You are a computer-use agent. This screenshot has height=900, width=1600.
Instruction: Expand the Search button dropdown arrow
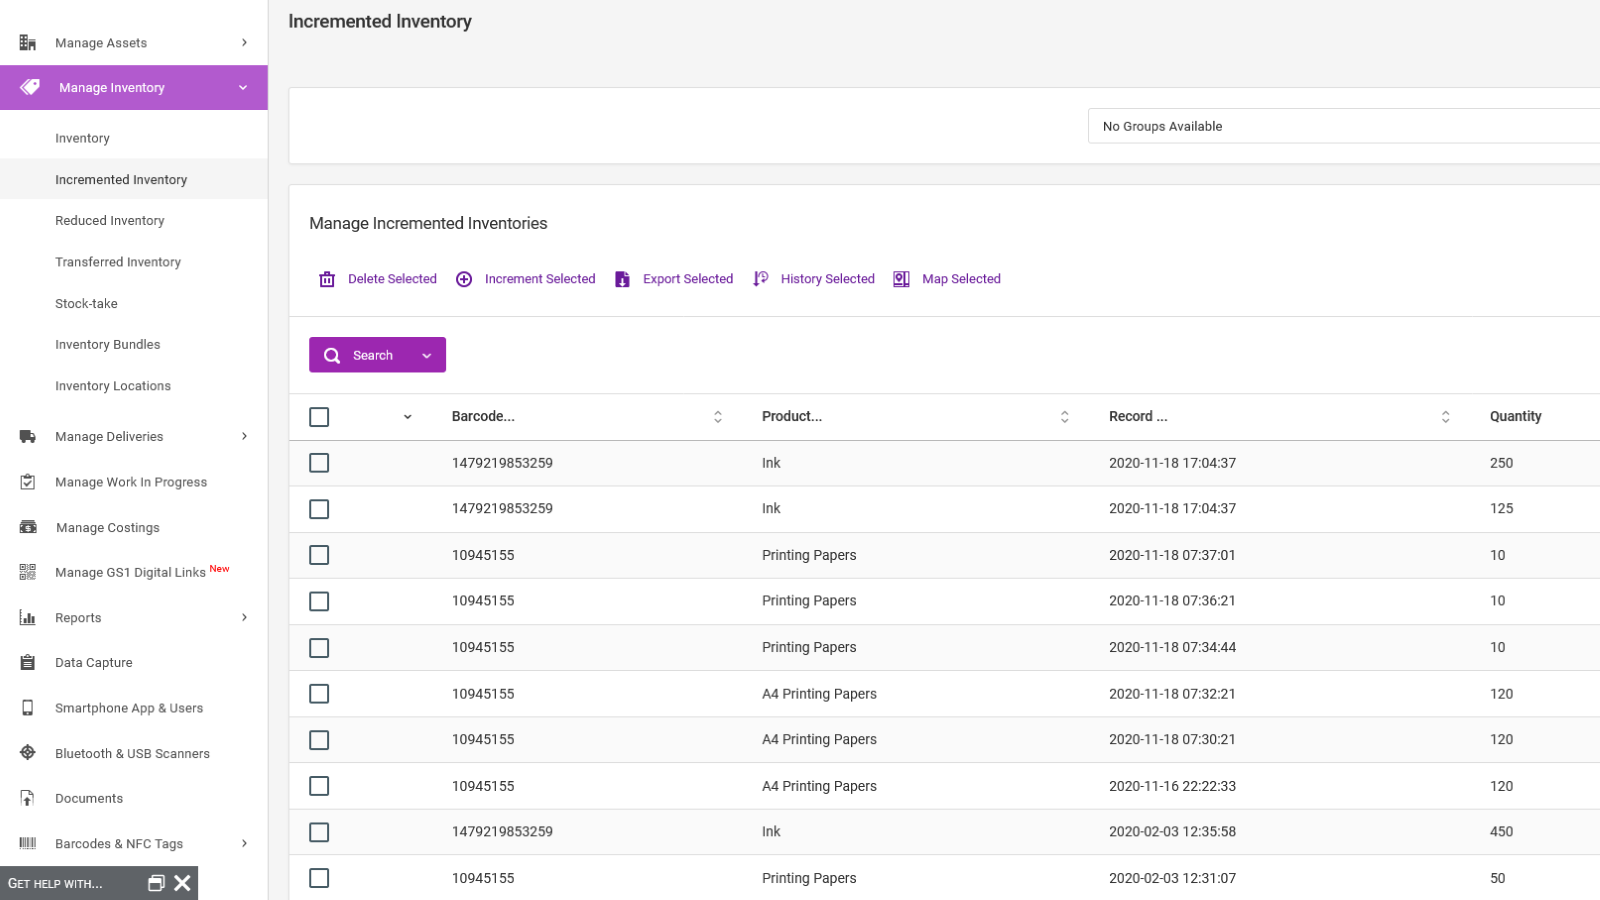[x=427, y=356]
